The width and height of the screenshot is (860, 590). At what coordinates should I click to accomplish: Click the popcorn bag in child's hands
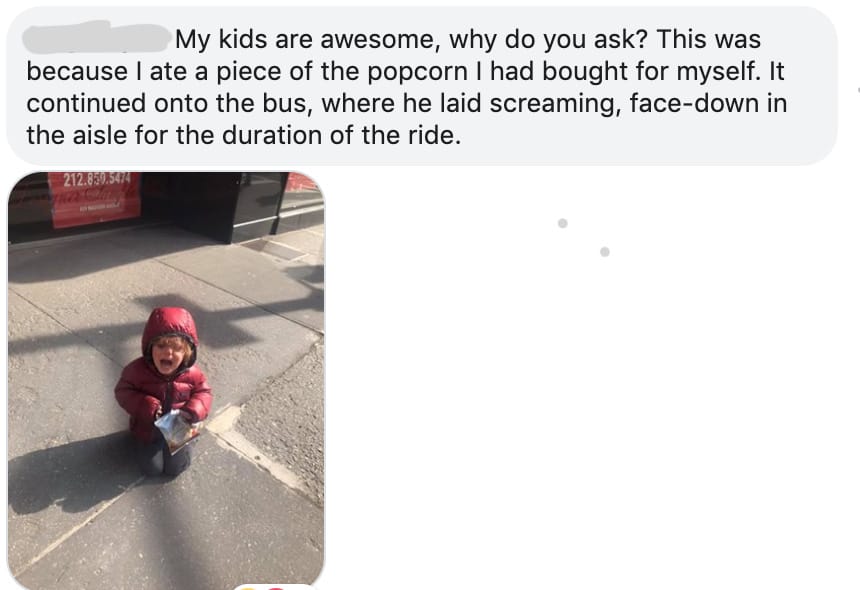pyautogui.click(x=176, y=431)
